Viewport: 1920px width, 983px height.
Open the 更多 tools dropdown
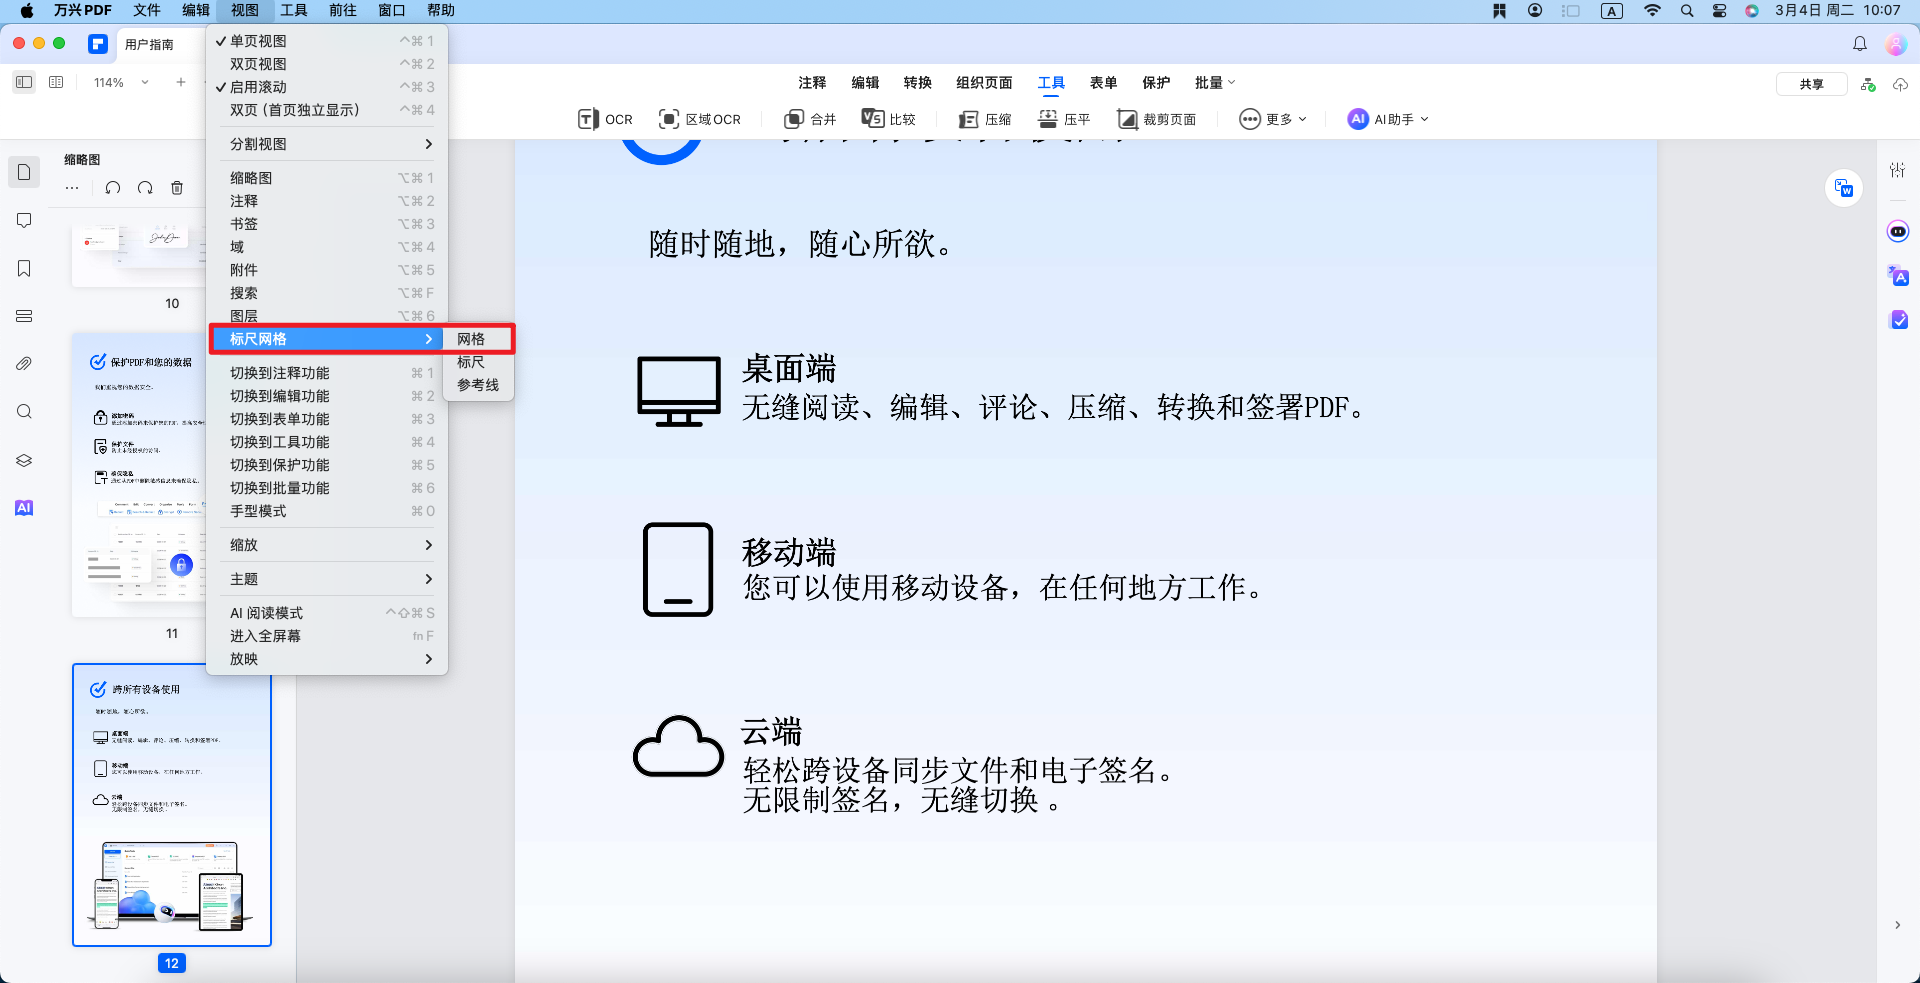[x=1272, y=119]
